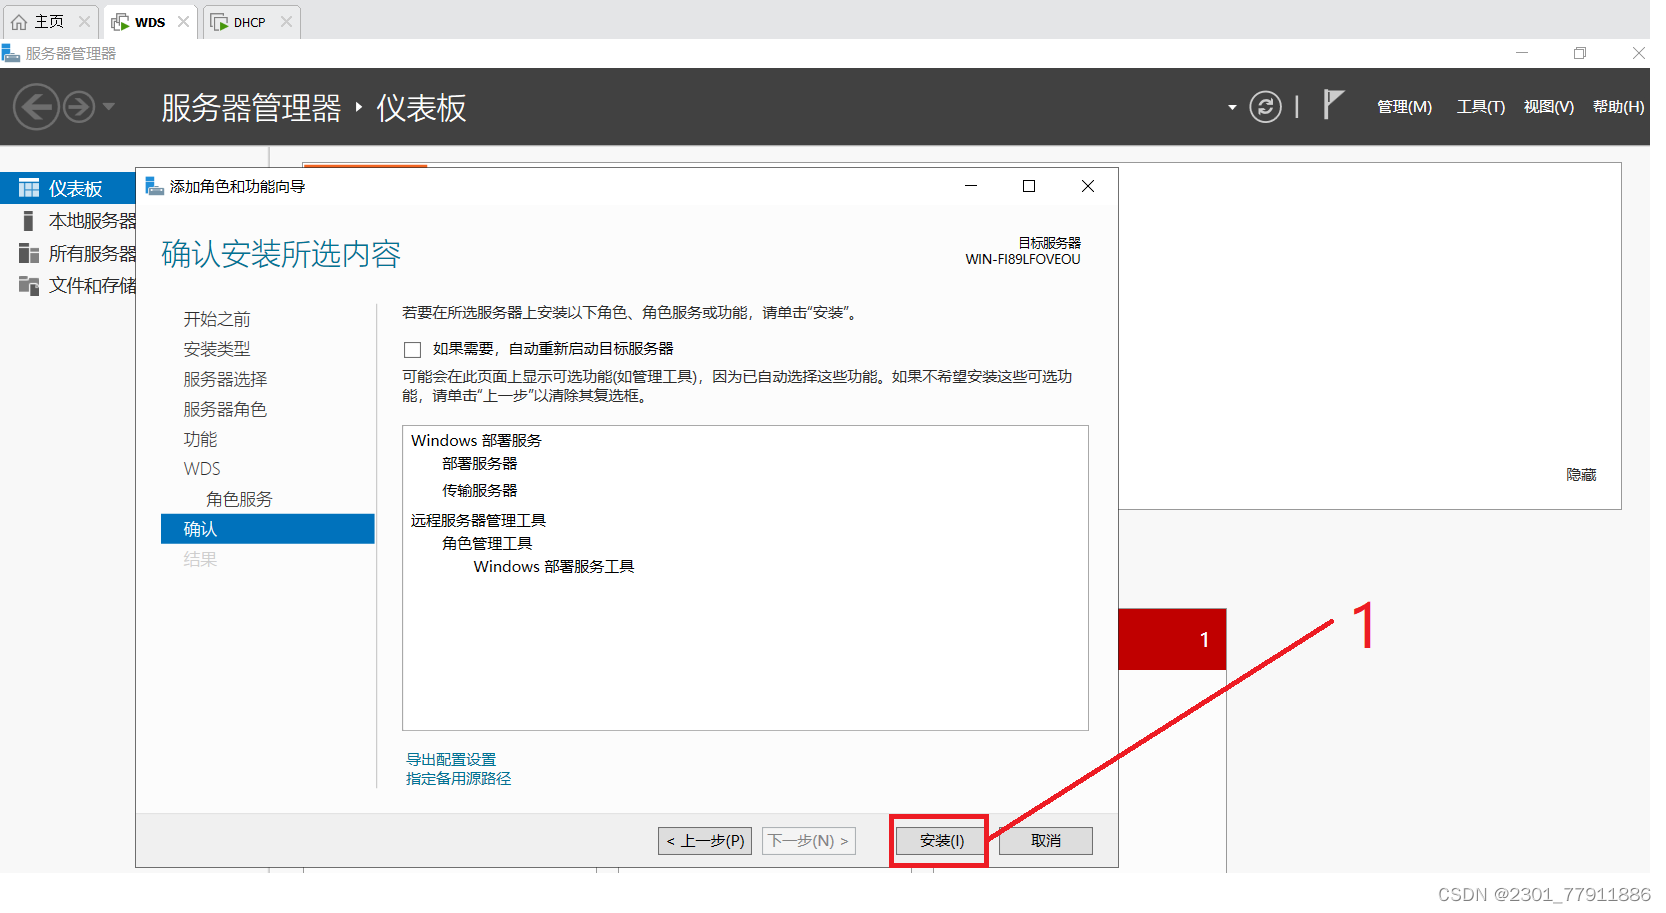The height and width of the screenshot is (913, 1666).
Task: Click the Server Manager title bar icon
Action: [x=11, y=53]
